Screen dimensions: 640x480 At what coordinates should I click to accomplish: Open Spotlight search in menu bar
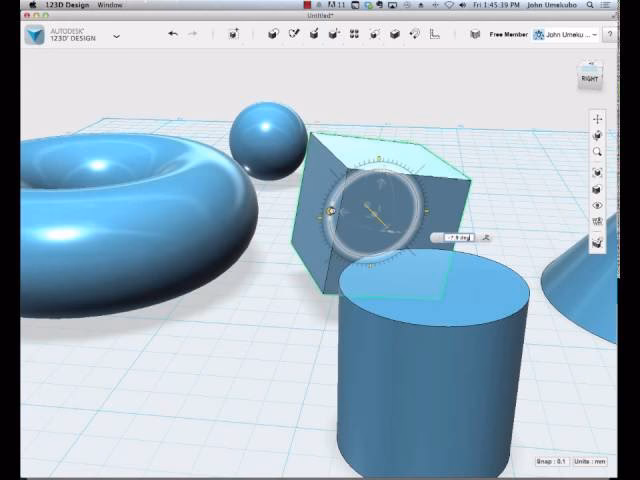[590, 5]
